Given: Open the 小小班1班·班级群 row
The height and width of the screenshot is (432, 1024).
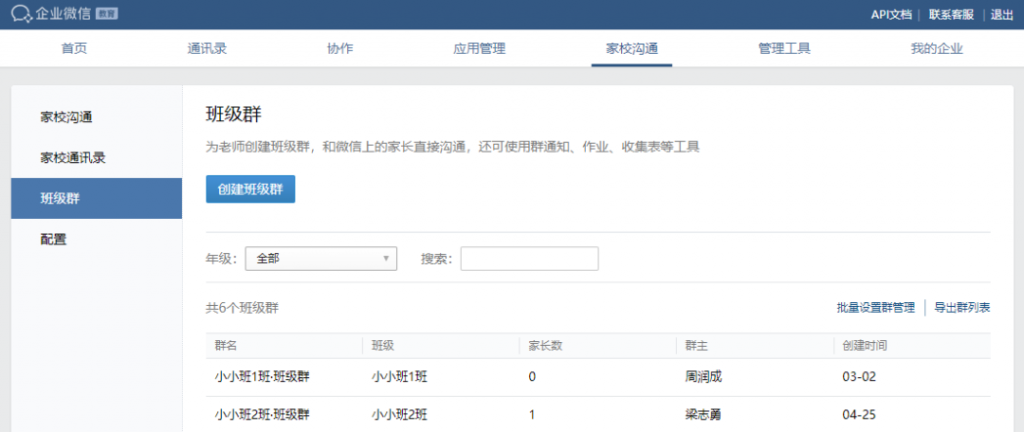Looking at the screenshot, I should 262,377.
